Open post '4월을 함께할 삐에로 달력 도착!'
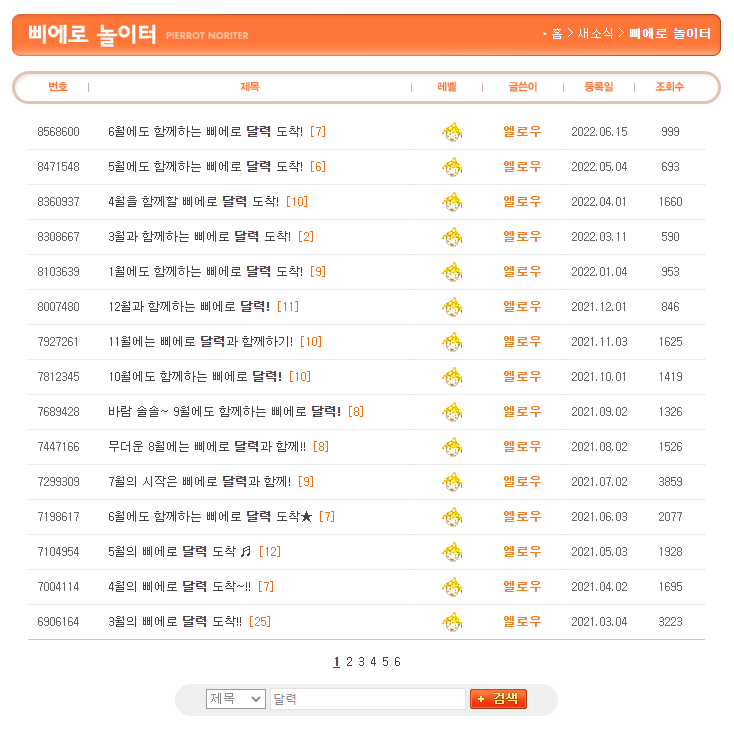Screen dimensions: 734x729 pos(193,202)
